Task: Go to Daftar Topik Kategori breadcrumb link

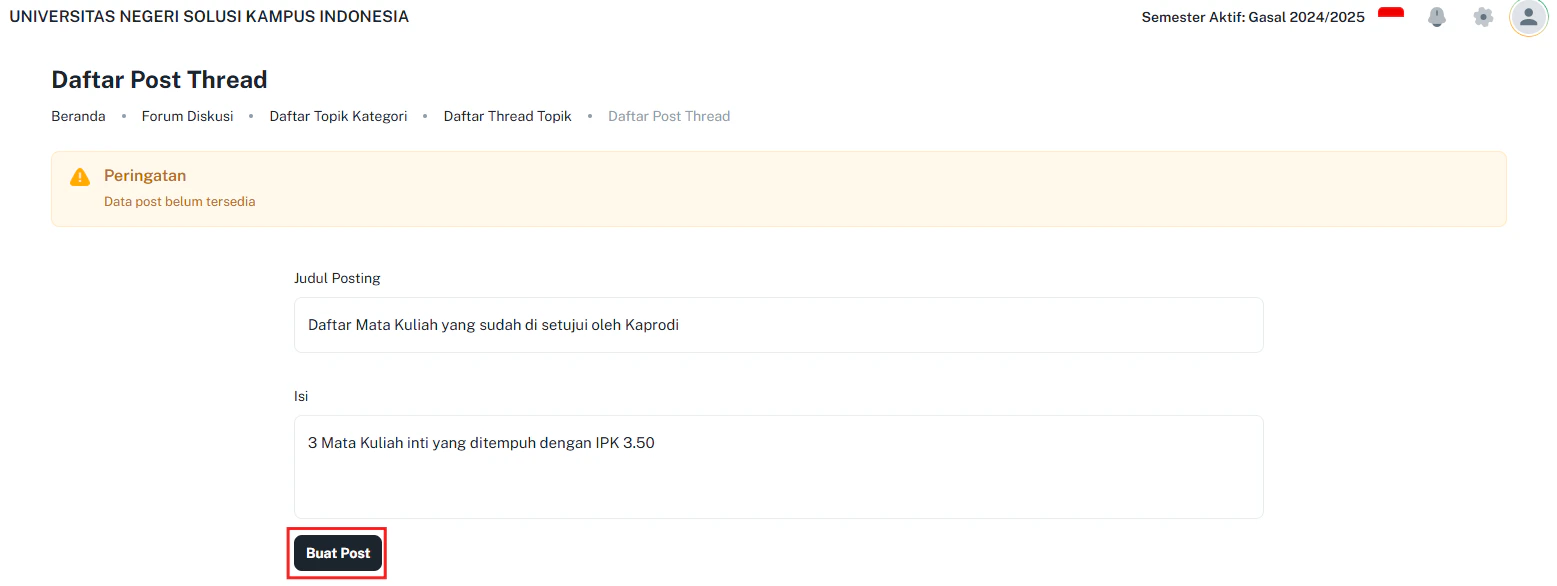Action: click(x=338, y=115)
